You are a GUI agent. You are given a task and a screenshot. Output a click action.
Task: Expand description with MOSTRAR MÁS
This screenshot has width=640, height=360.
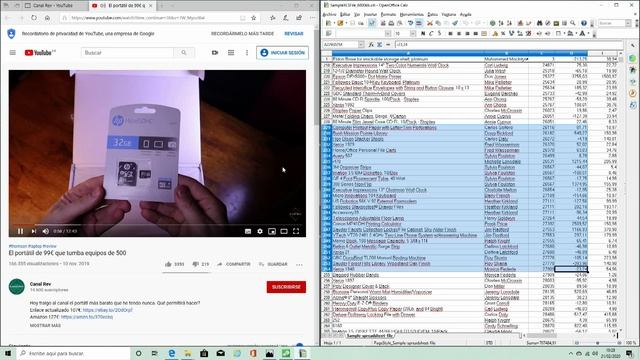pos(45,325)
